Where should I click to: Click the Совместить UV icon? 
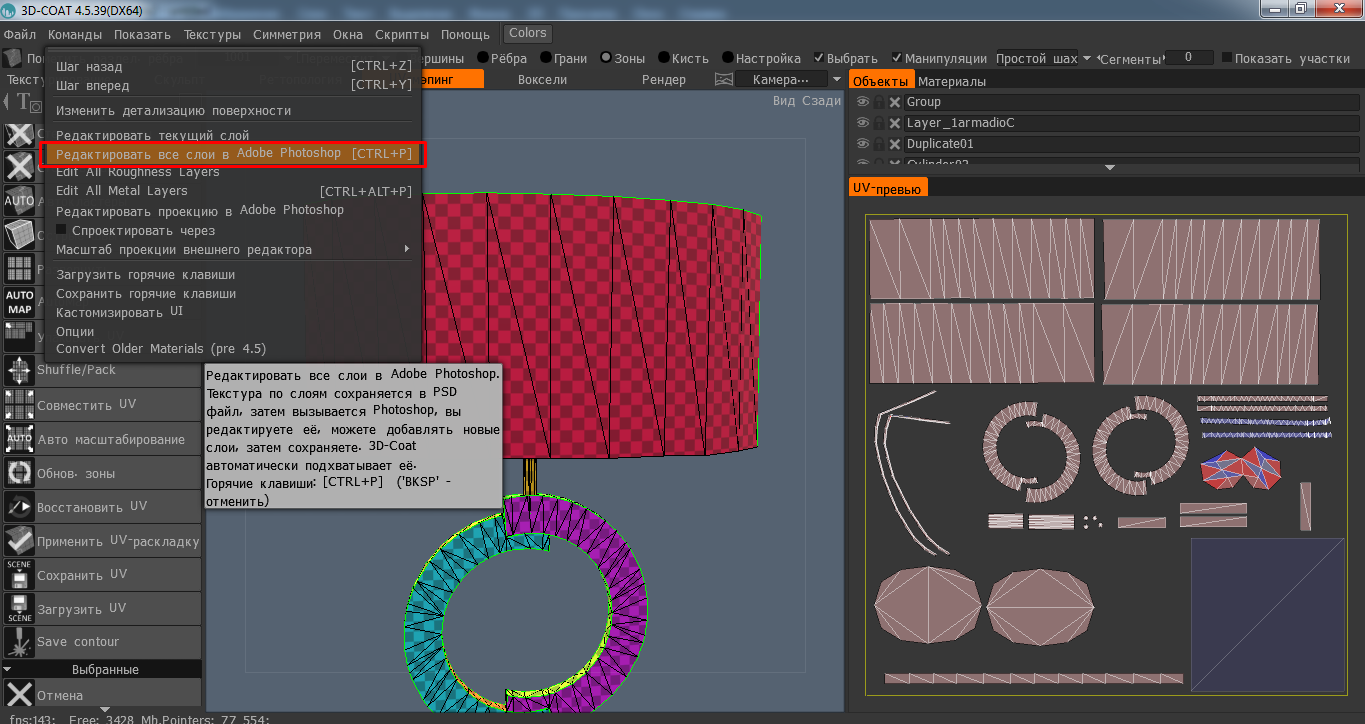point(19,405)
